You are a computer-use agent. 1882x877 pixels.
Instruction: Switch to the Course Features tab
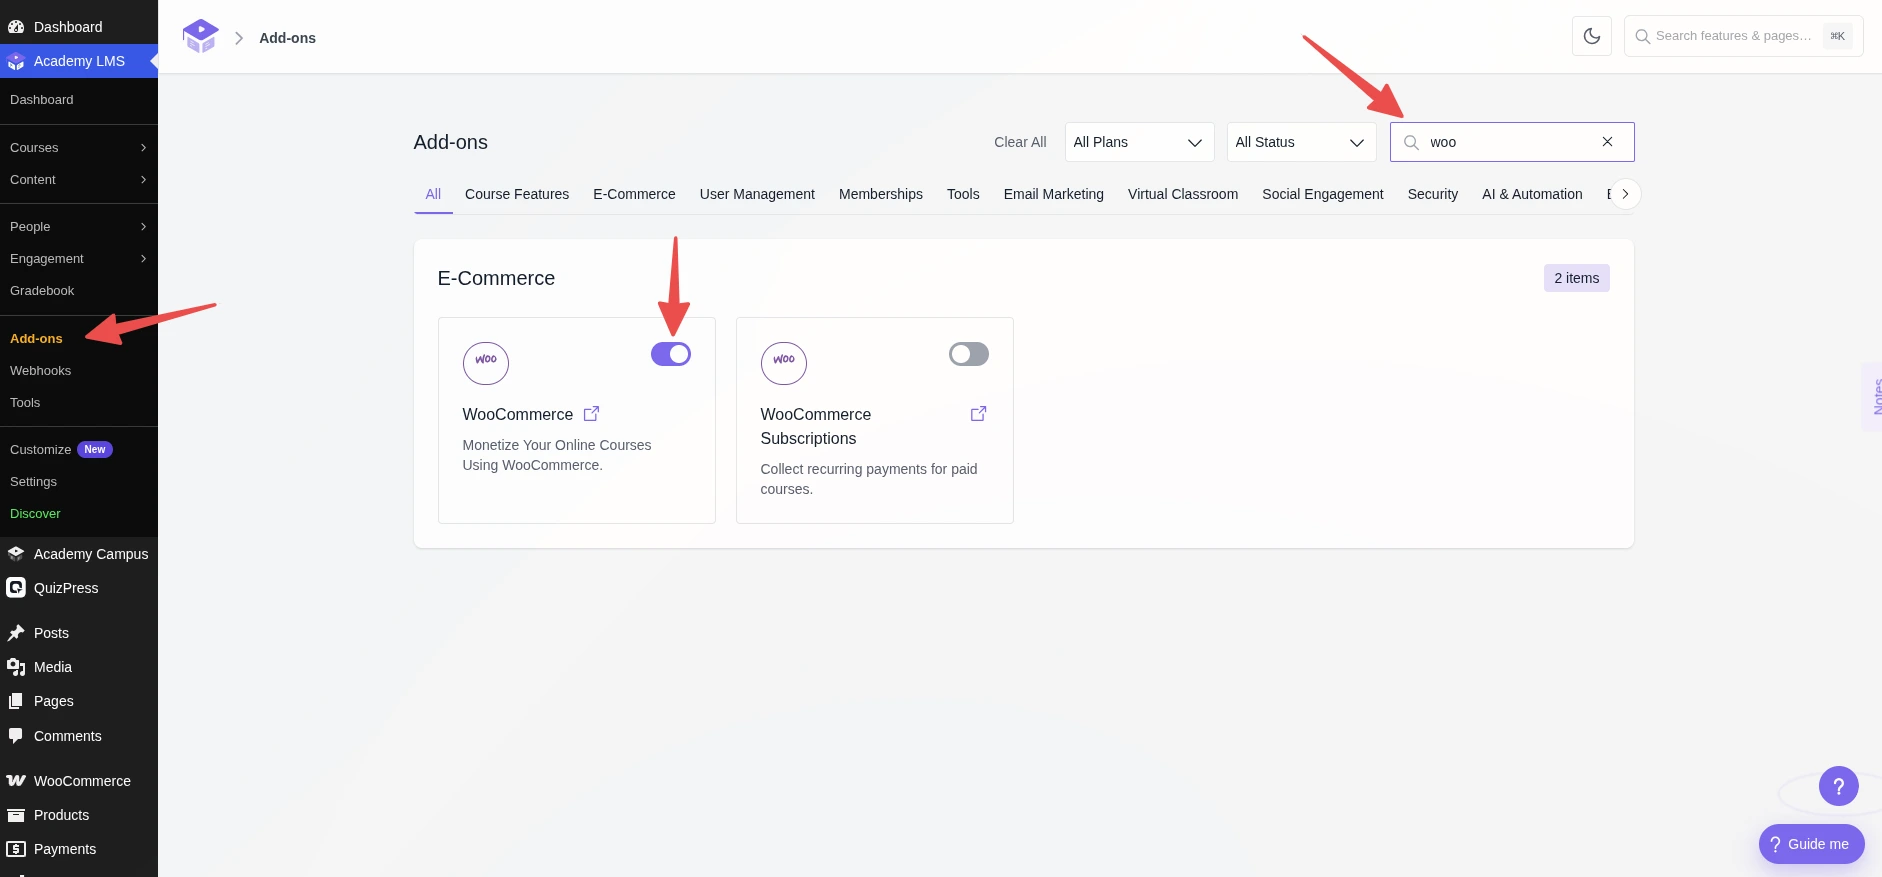517,194
